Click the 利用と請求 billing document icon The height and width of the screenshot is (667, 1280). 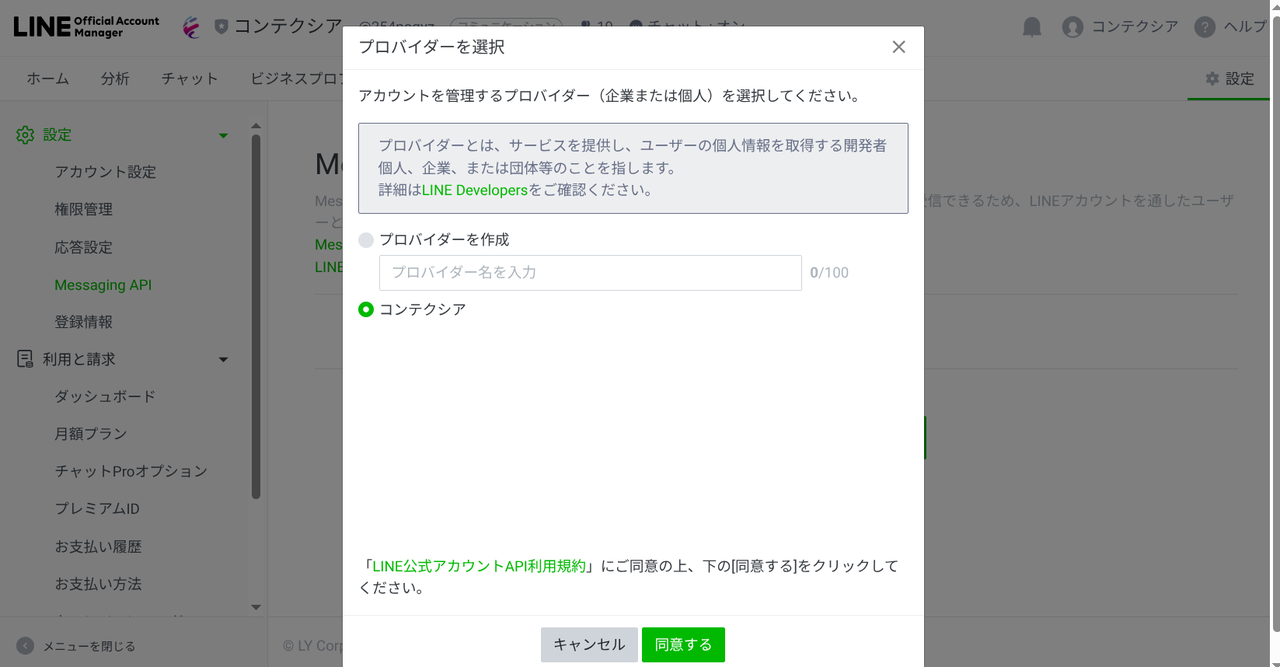25,359
